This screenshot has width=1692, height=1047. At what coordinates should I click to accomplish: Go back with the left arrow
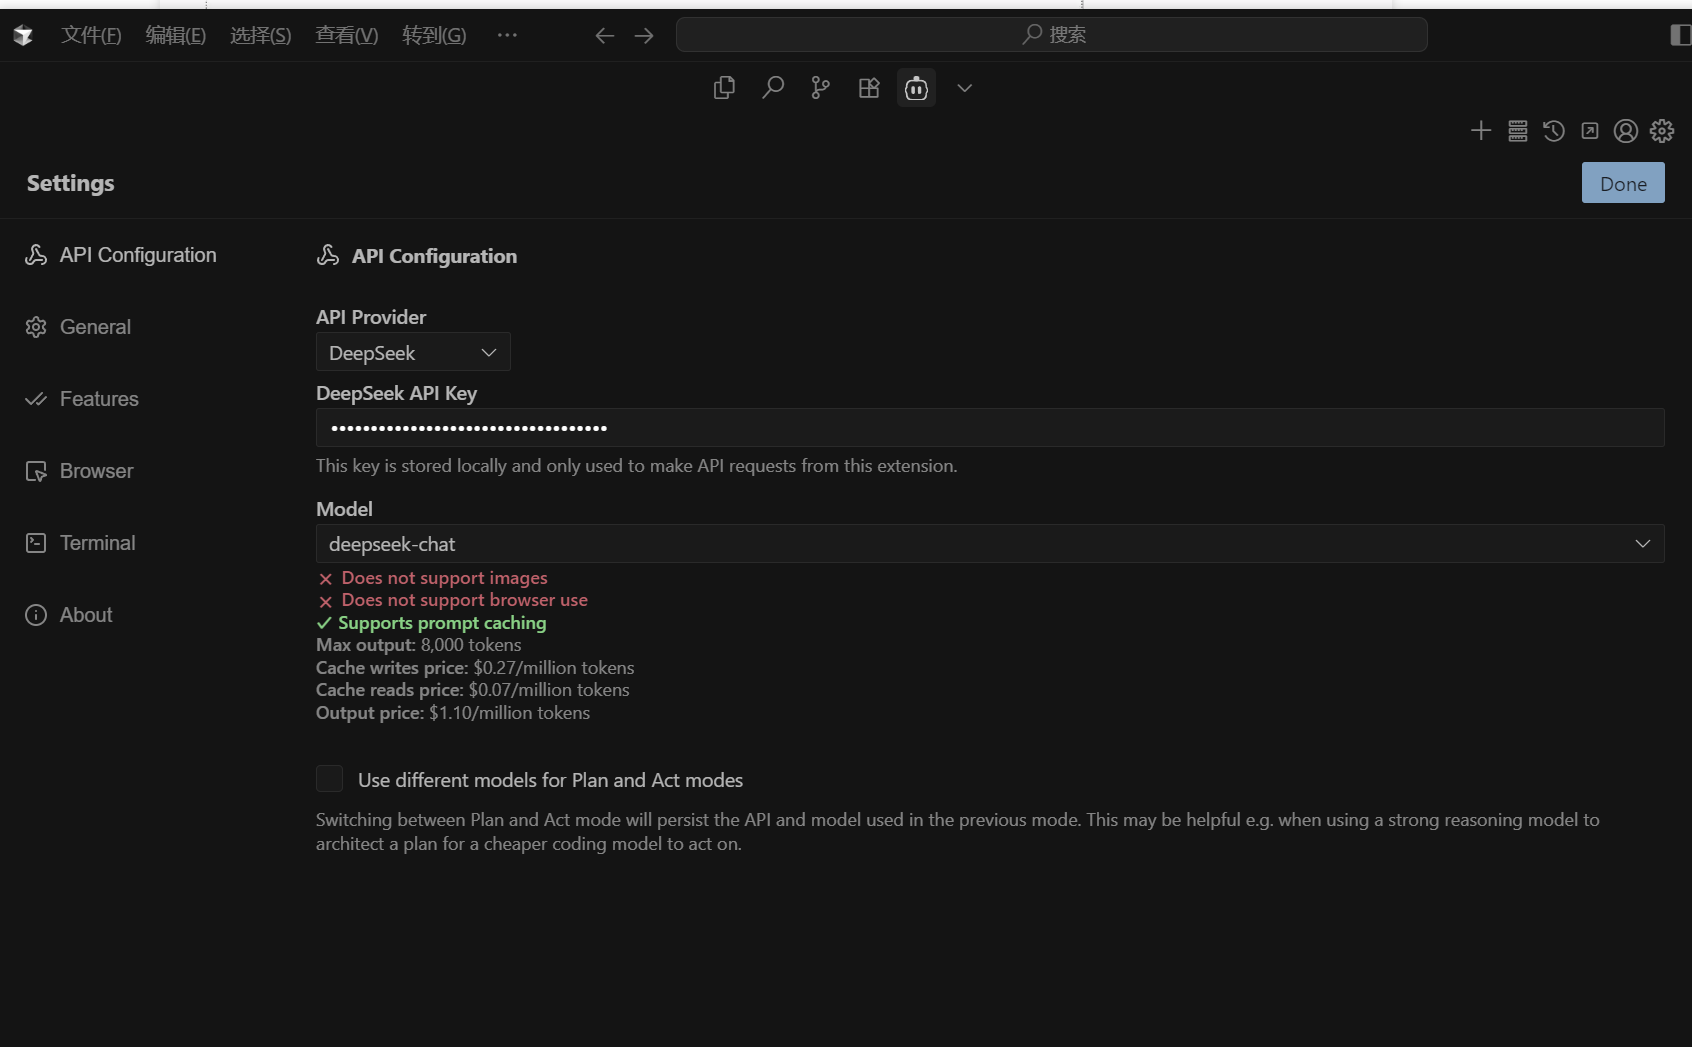pyautogui.click(x=604, y=36)
